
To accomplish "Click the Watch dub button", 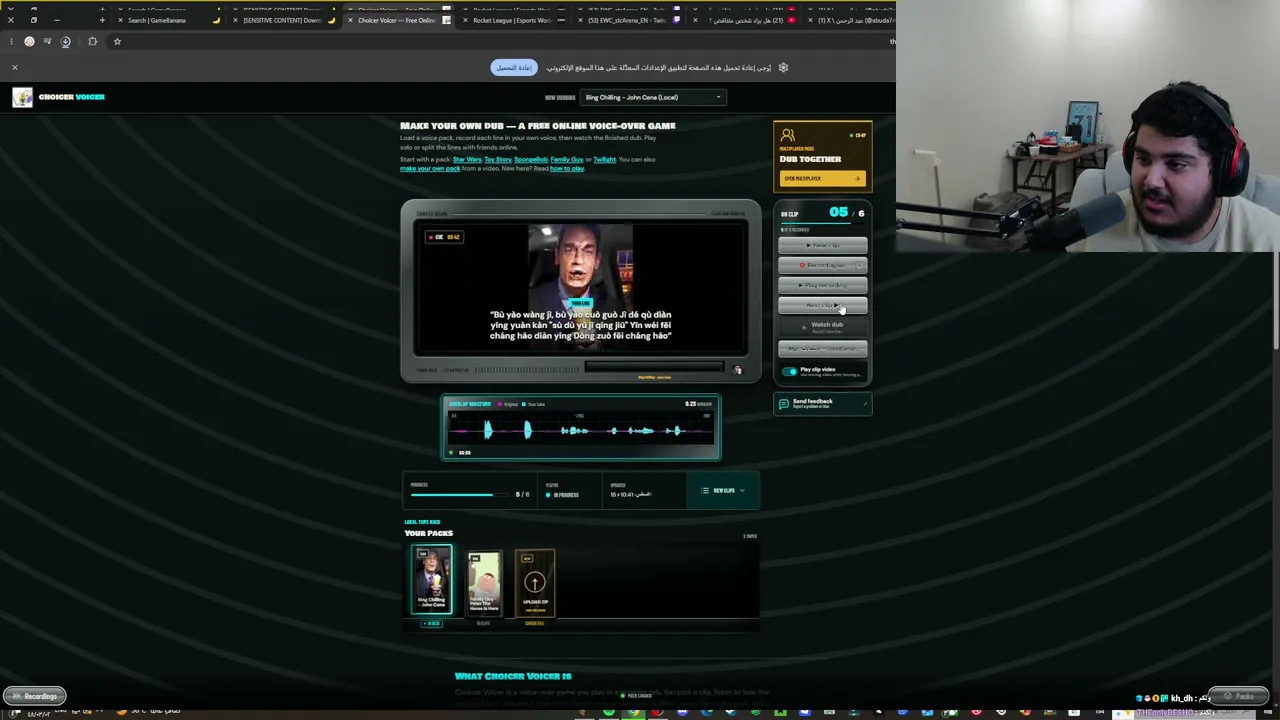I will coord(823,326).
